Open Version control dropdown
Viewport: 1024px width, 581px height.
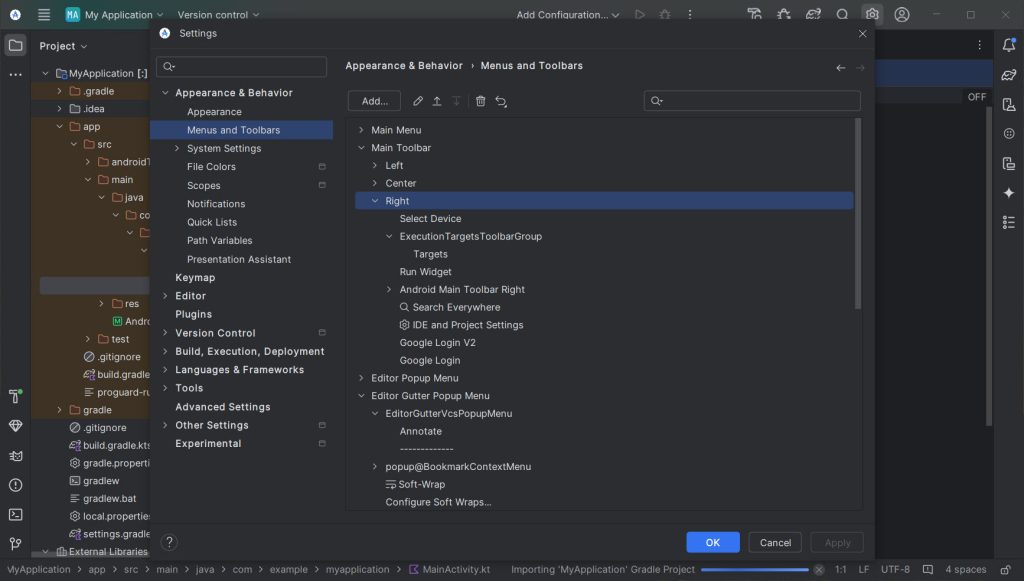pyautogui.click(x=218, y=14)
